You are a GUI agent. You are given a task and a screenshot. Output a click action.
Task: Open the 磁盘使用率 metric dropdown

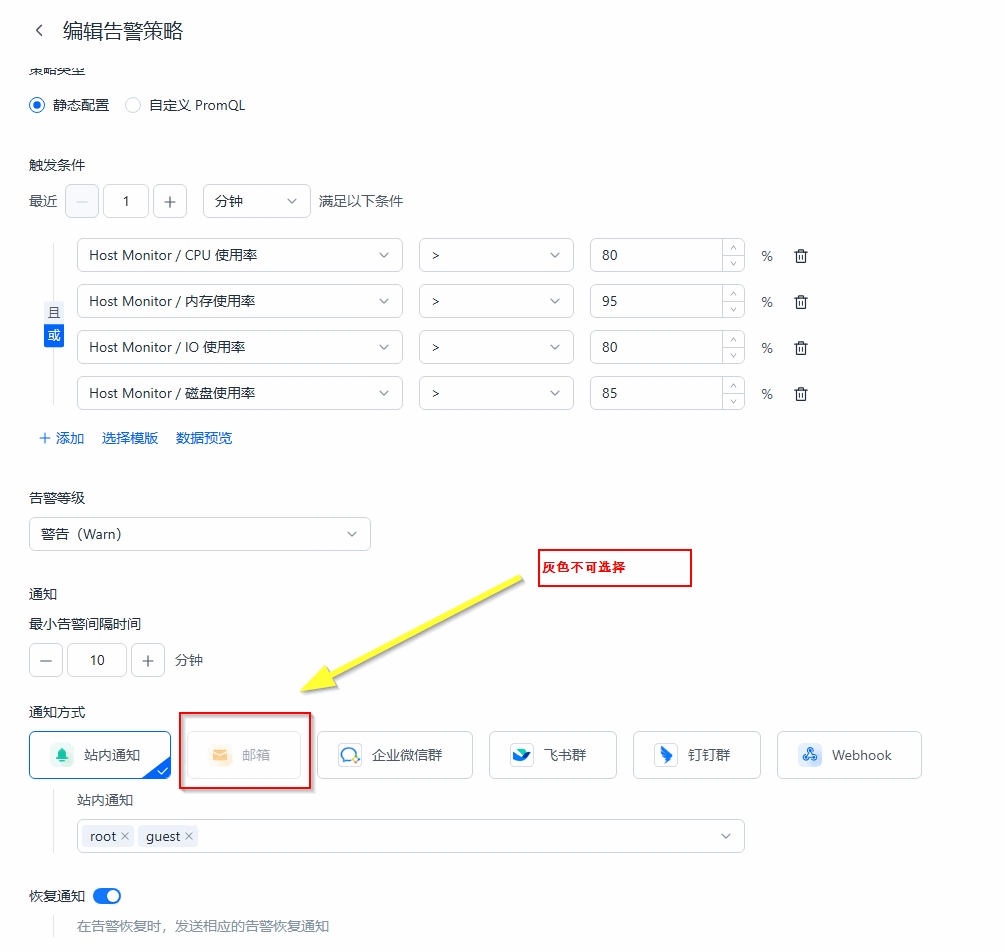point(239,393)
